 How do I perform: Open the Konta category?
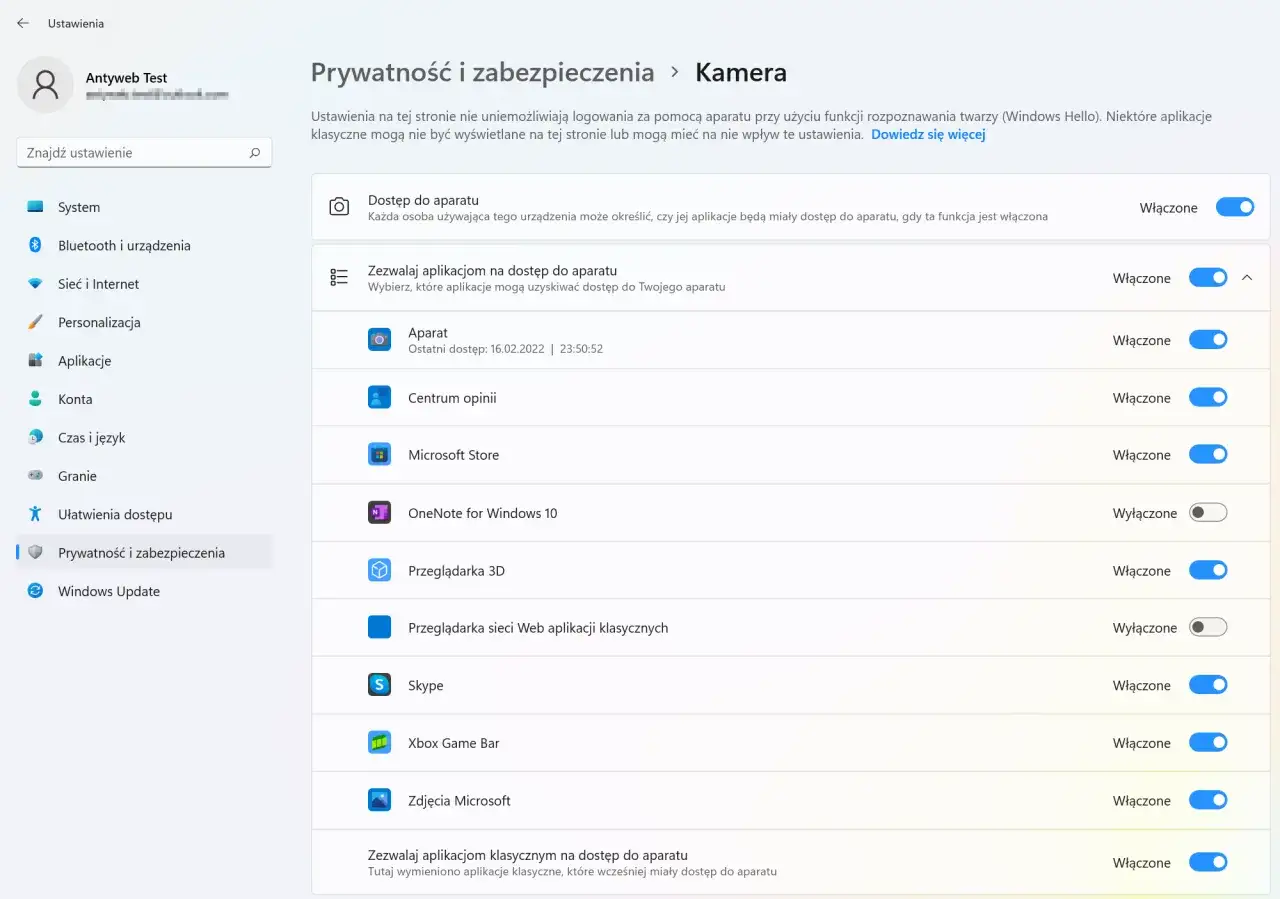[144, 399]
